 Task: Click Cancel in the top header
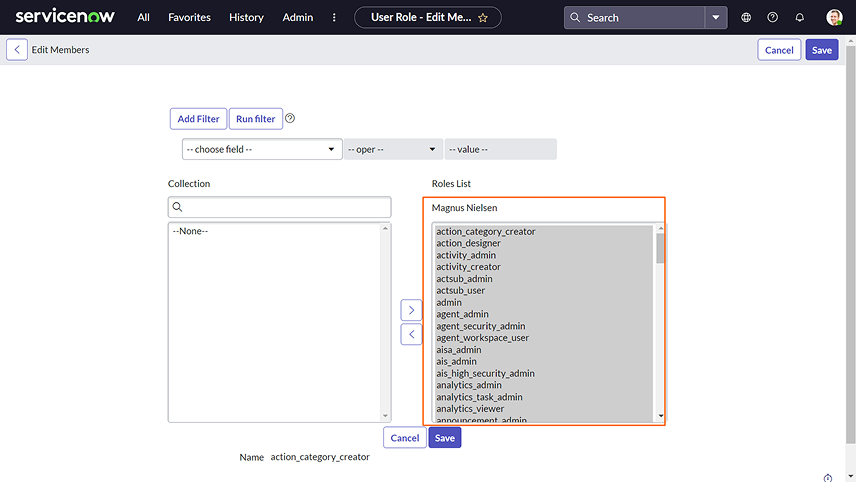(779, 50)
